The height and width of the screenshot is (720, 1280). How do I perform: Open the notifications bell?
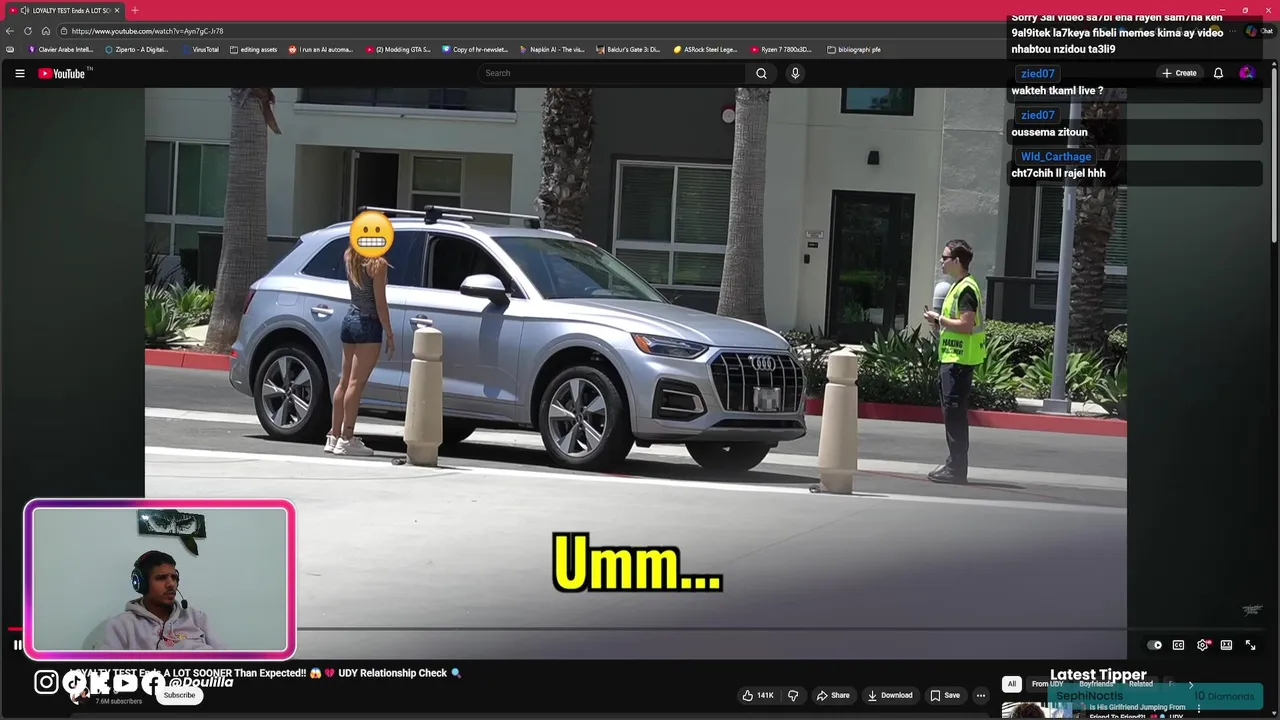pos(1218,73)
